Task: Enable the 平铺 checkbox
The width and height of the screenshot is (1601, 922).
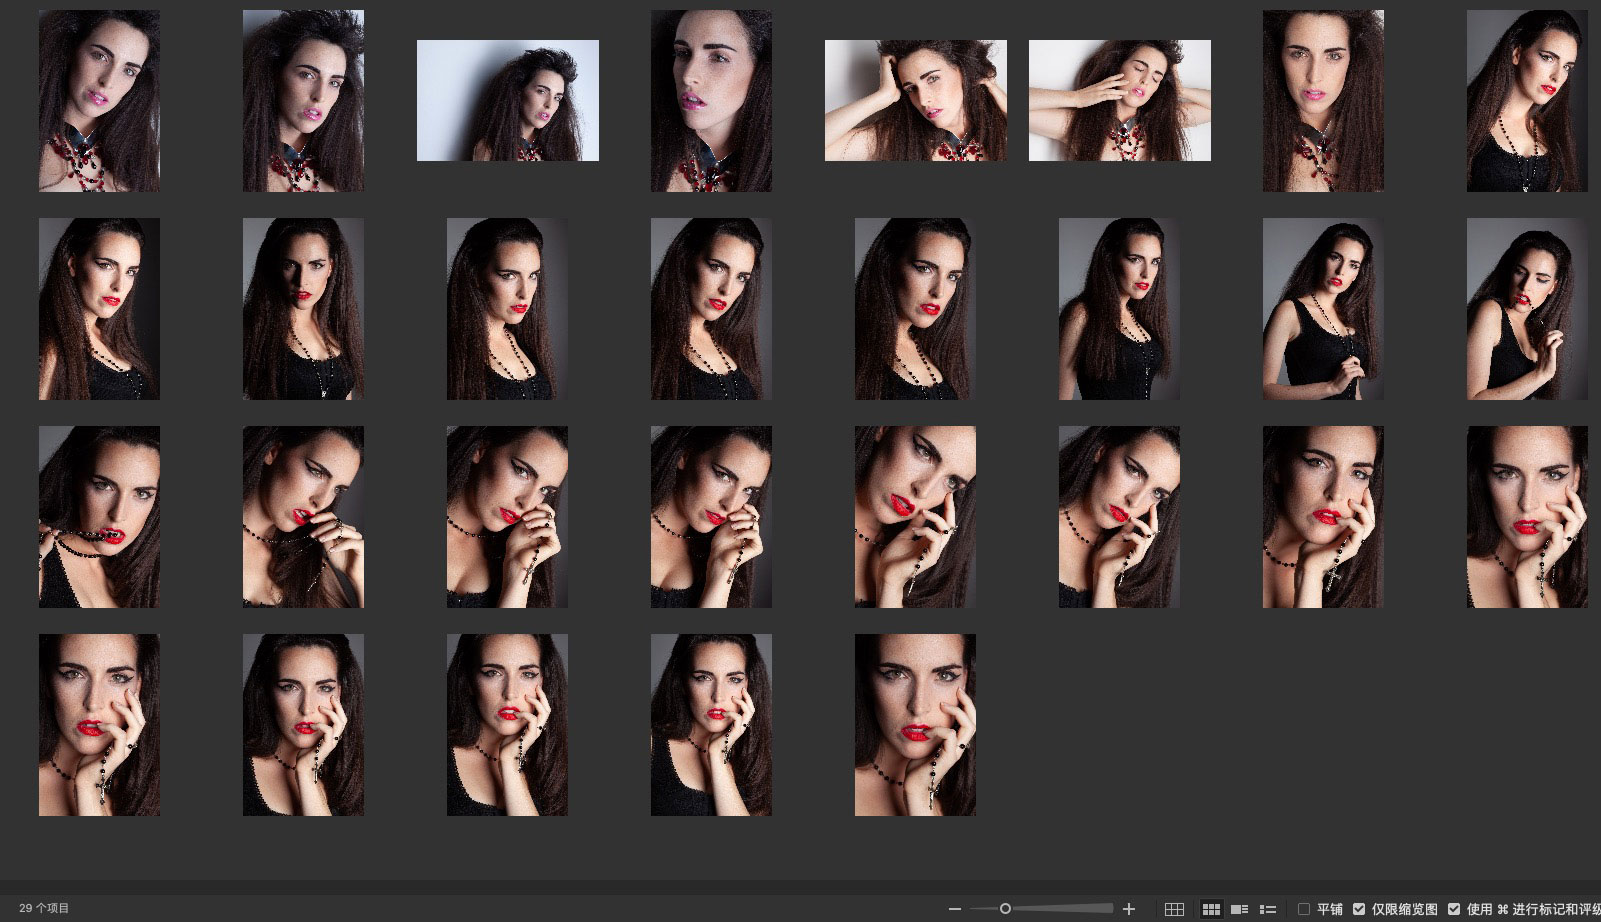Action: tap(1304, 909)
